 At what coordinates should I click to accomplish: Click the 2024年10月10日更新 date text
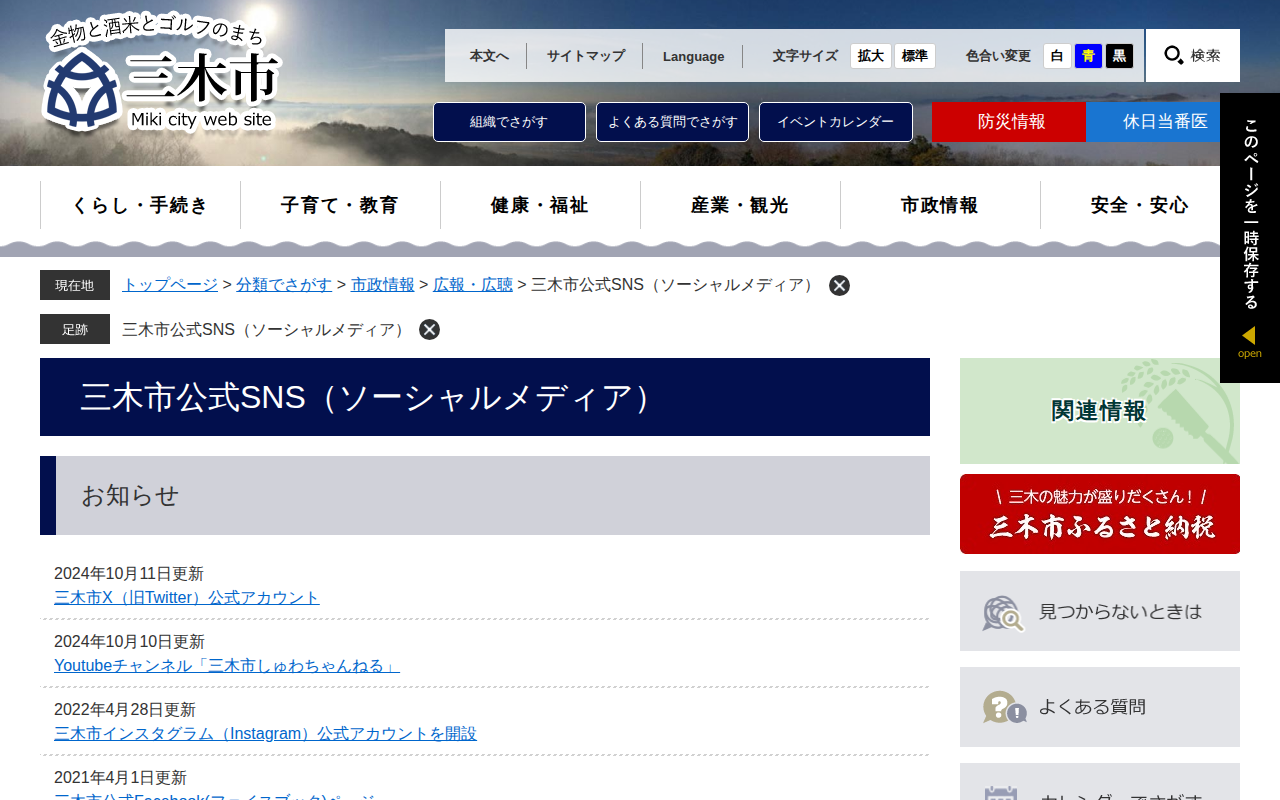click(129, 642)
